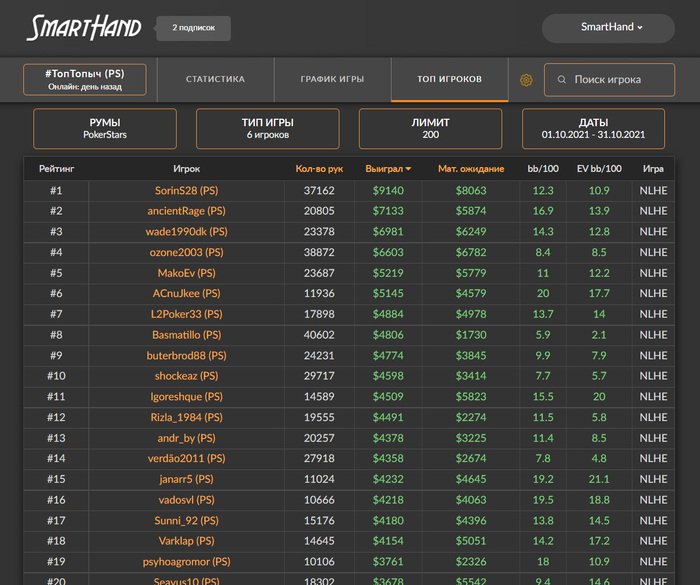Click the SmartHand logo
The image size is (700, 585).
[84, 28]
